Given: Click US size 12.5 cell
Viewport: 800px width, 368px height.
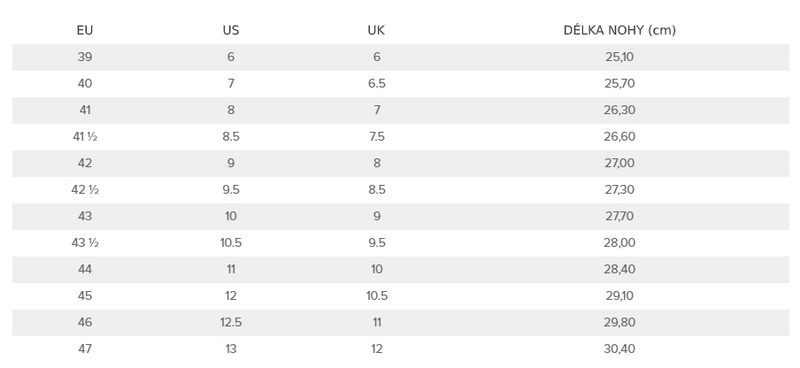Looking at the screenshot, I should click(x=231, y=323).
